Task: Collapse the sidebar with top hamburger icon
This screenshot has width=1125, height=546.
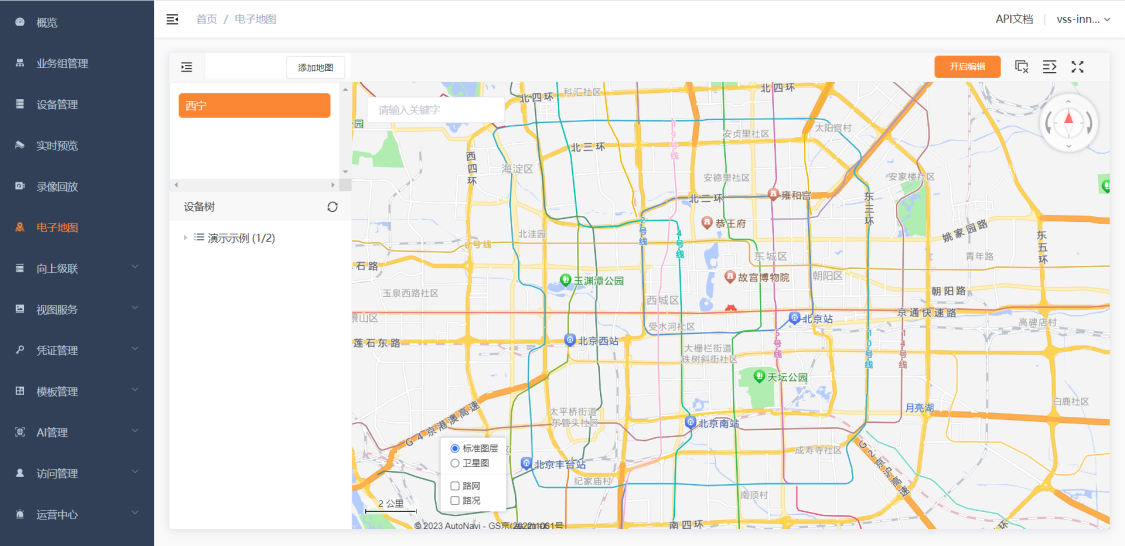Action: pyautogui.click(x=172, y=19)
